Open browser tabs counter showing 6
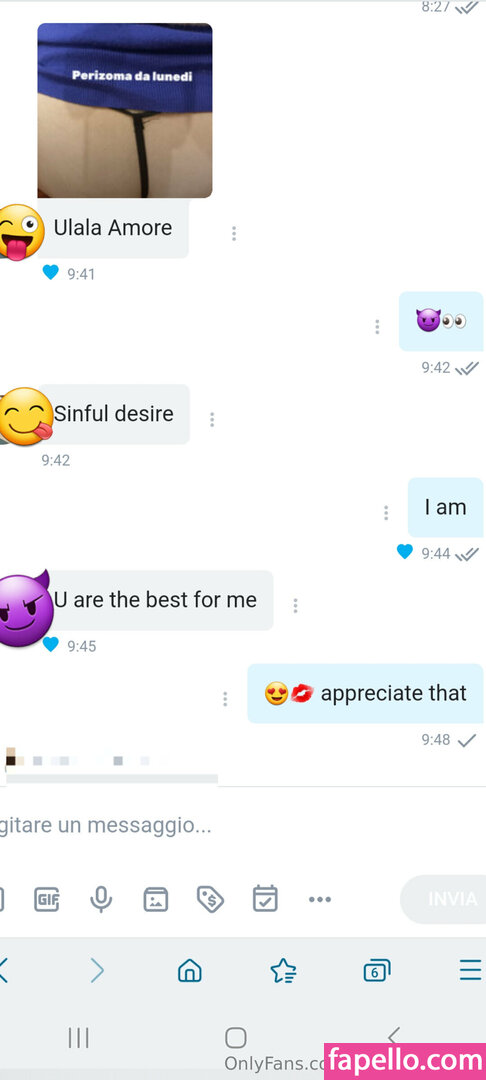Screen dimensions: 486x1080 [376, 970]
